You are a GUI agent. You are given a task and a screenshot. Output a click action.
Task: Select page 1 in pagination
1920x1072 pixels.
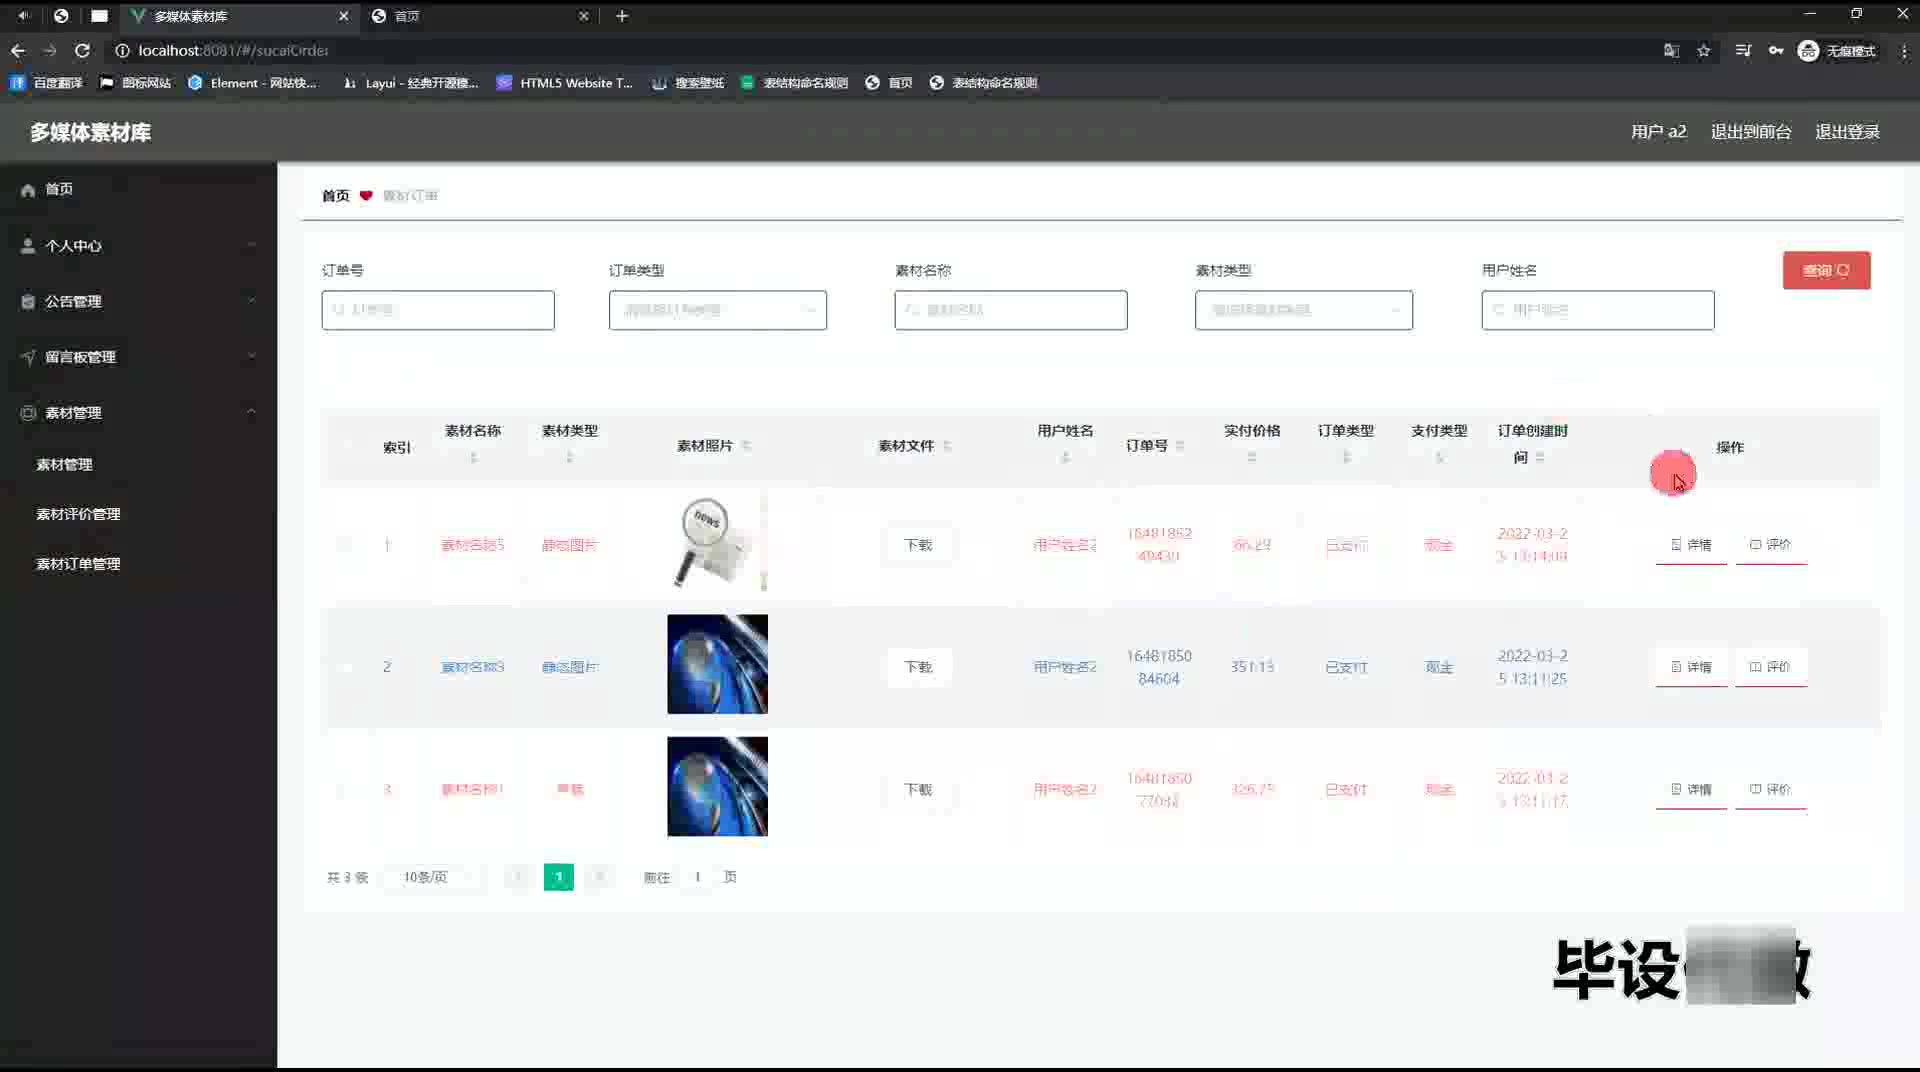coord(558,877)
